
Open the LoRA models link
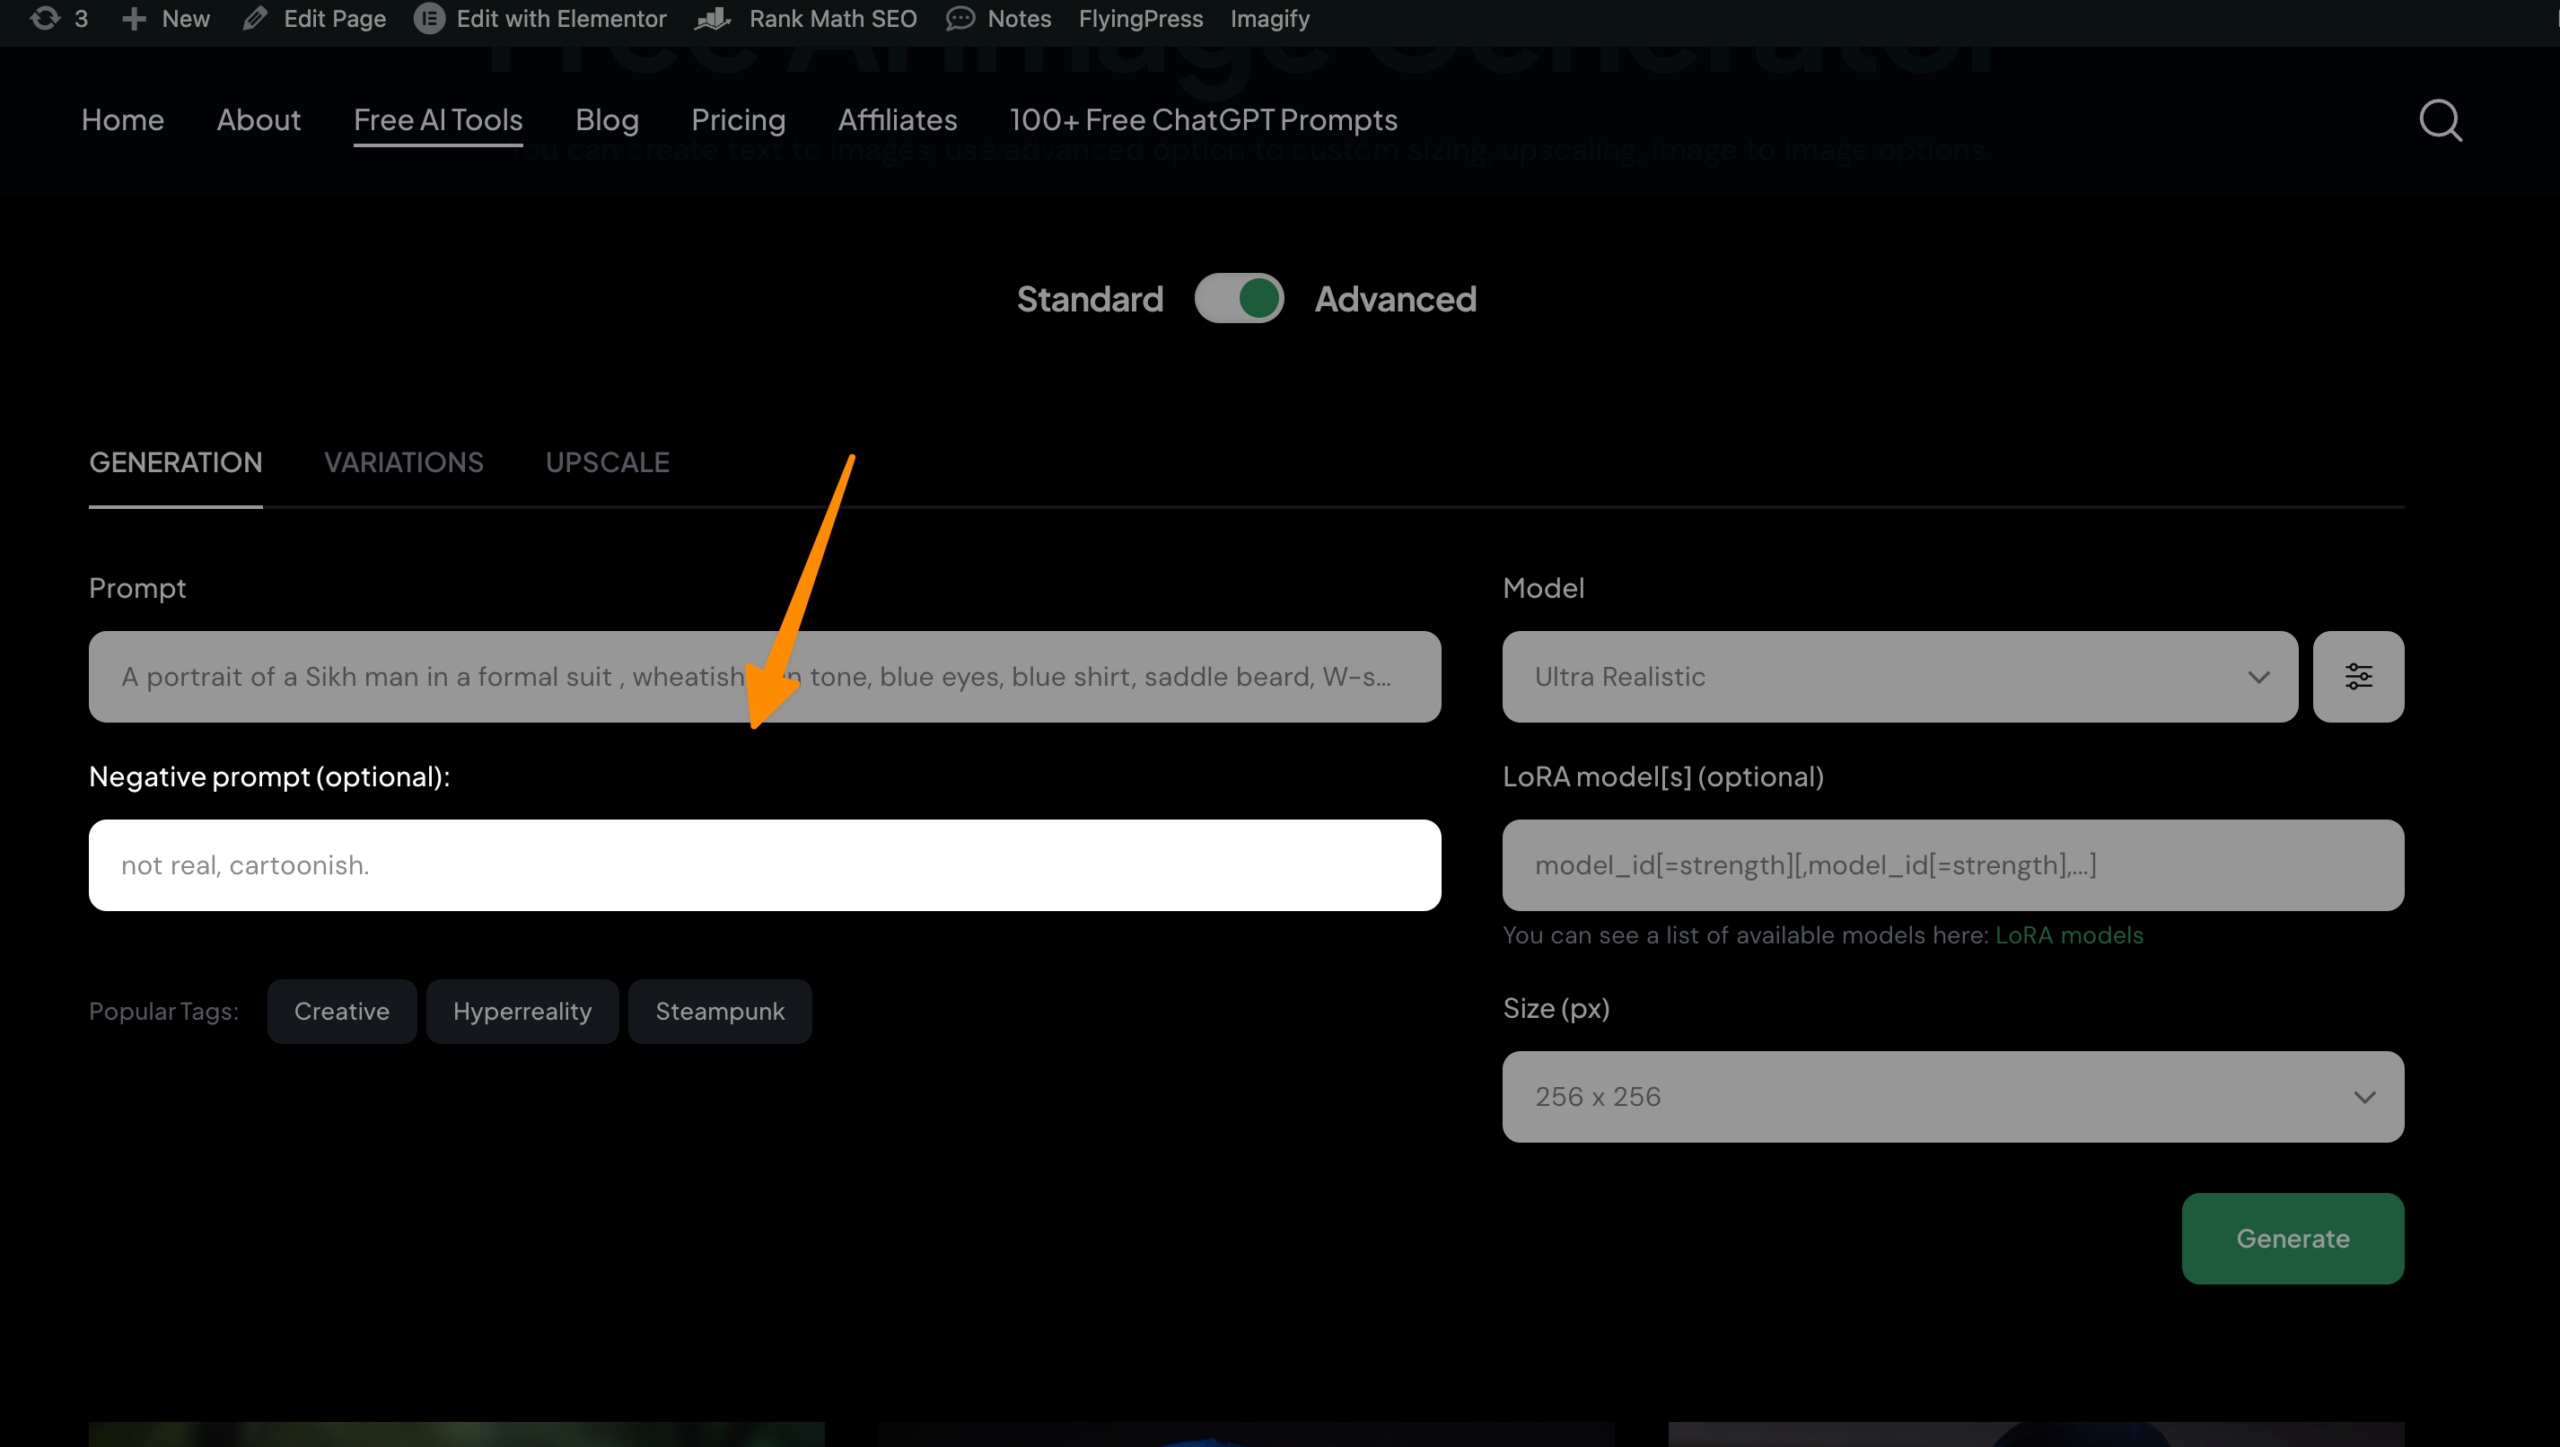point(2069,935)
